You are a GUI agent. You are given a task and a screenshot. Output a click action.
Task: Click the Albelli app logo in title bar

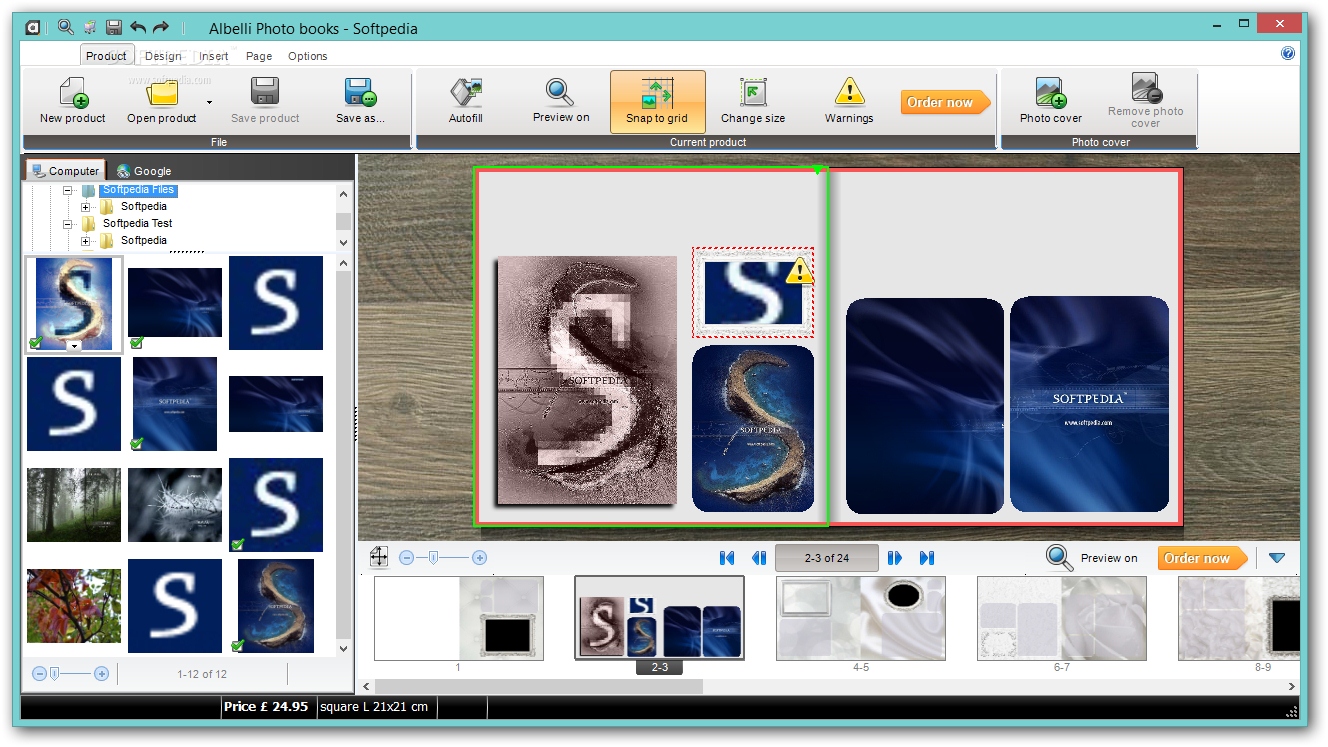[33, 28]
